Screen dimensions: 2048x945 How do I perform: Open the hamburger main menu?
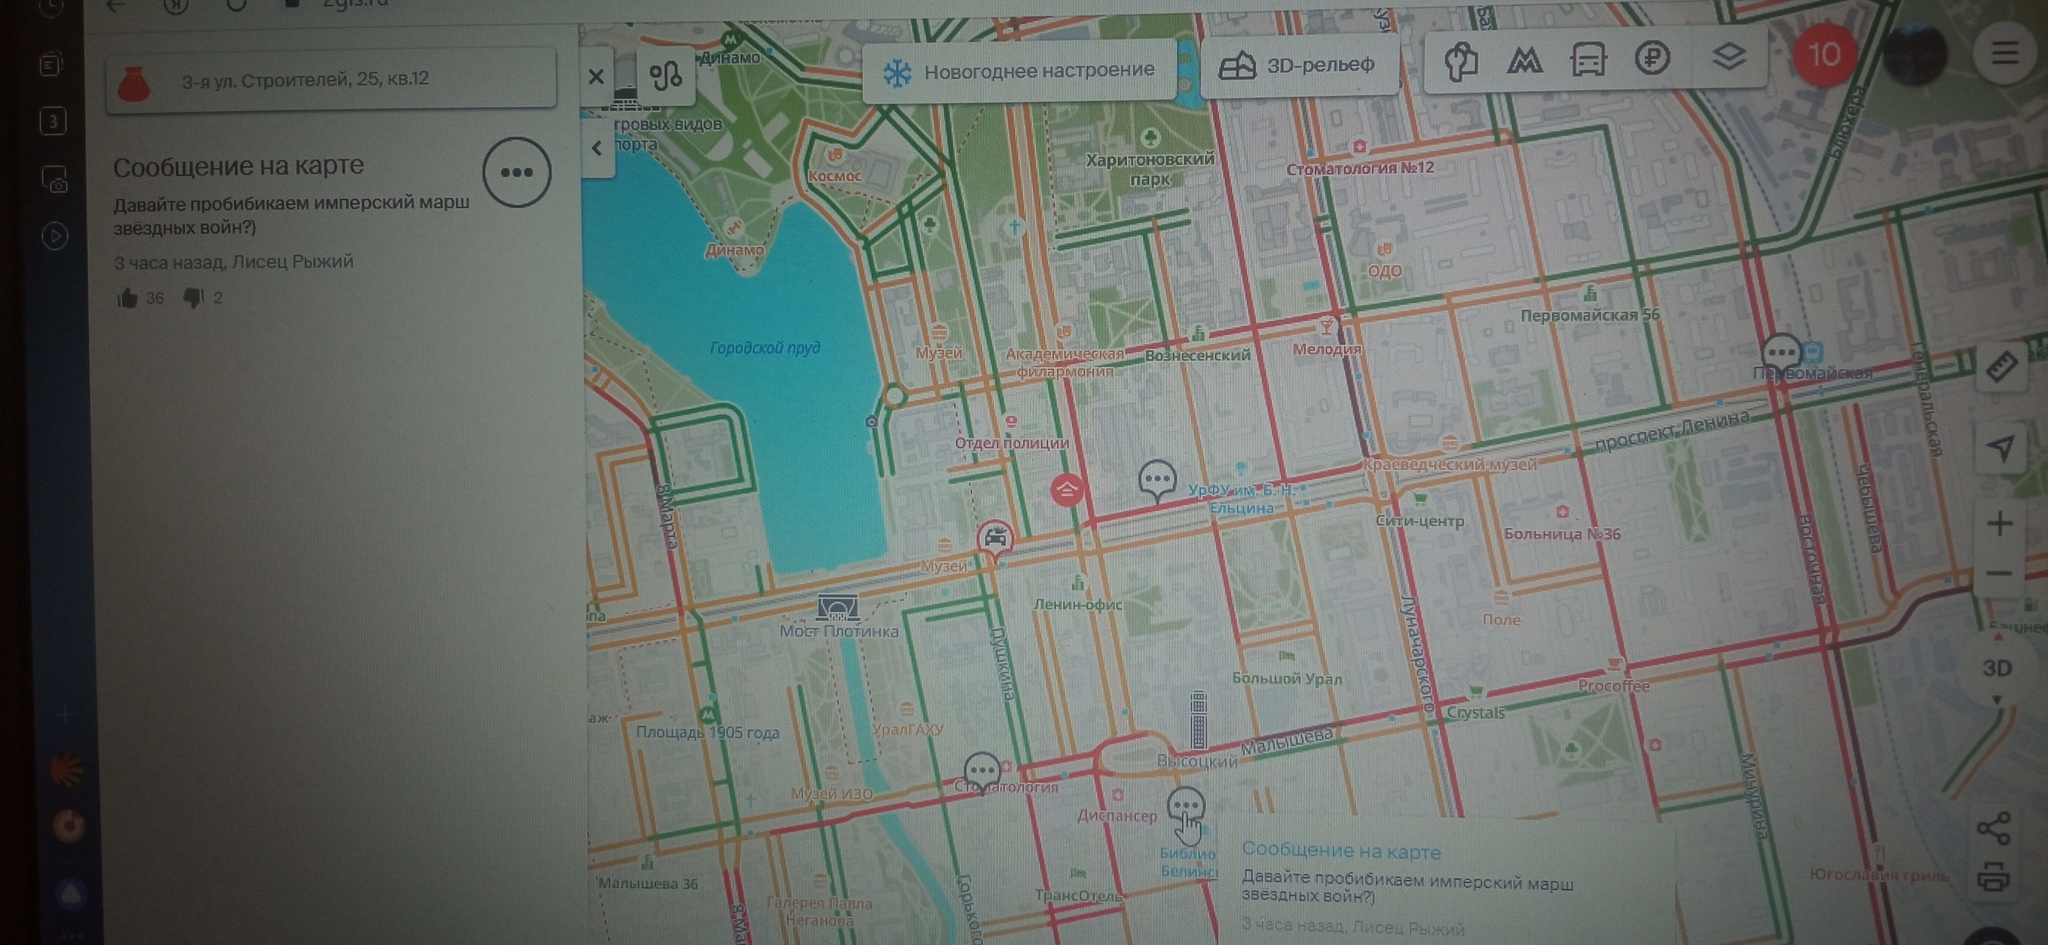[x=2004, y=53]
